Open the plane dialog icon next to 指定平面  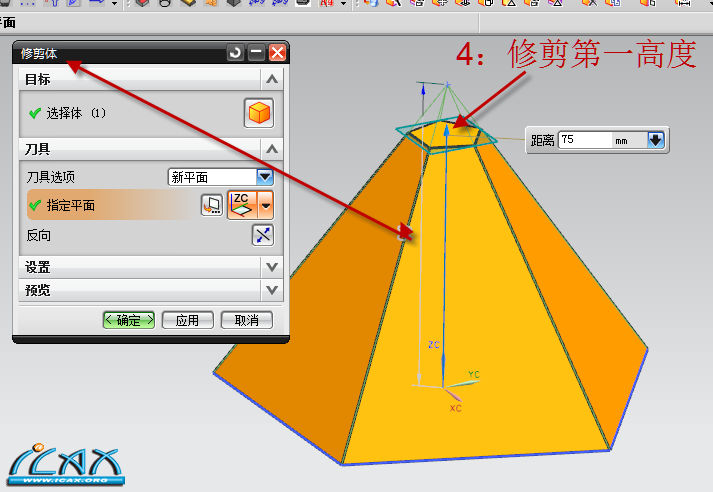212,205
